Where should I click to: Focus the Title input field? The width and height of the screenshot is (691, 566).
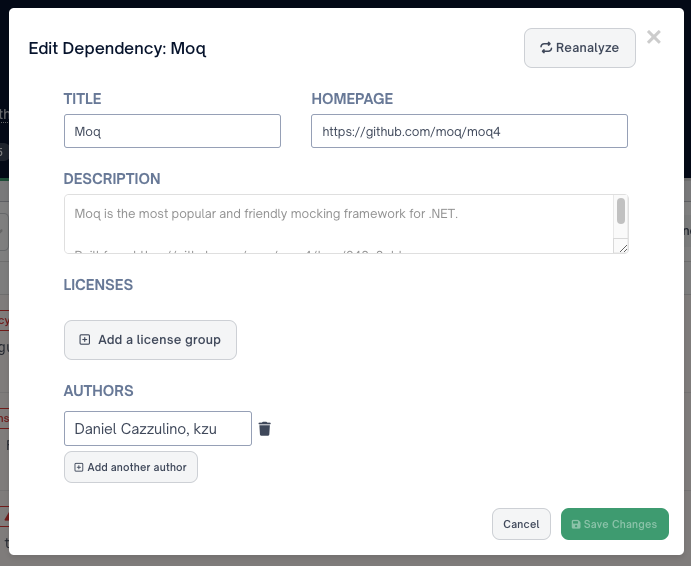(172, 131)
